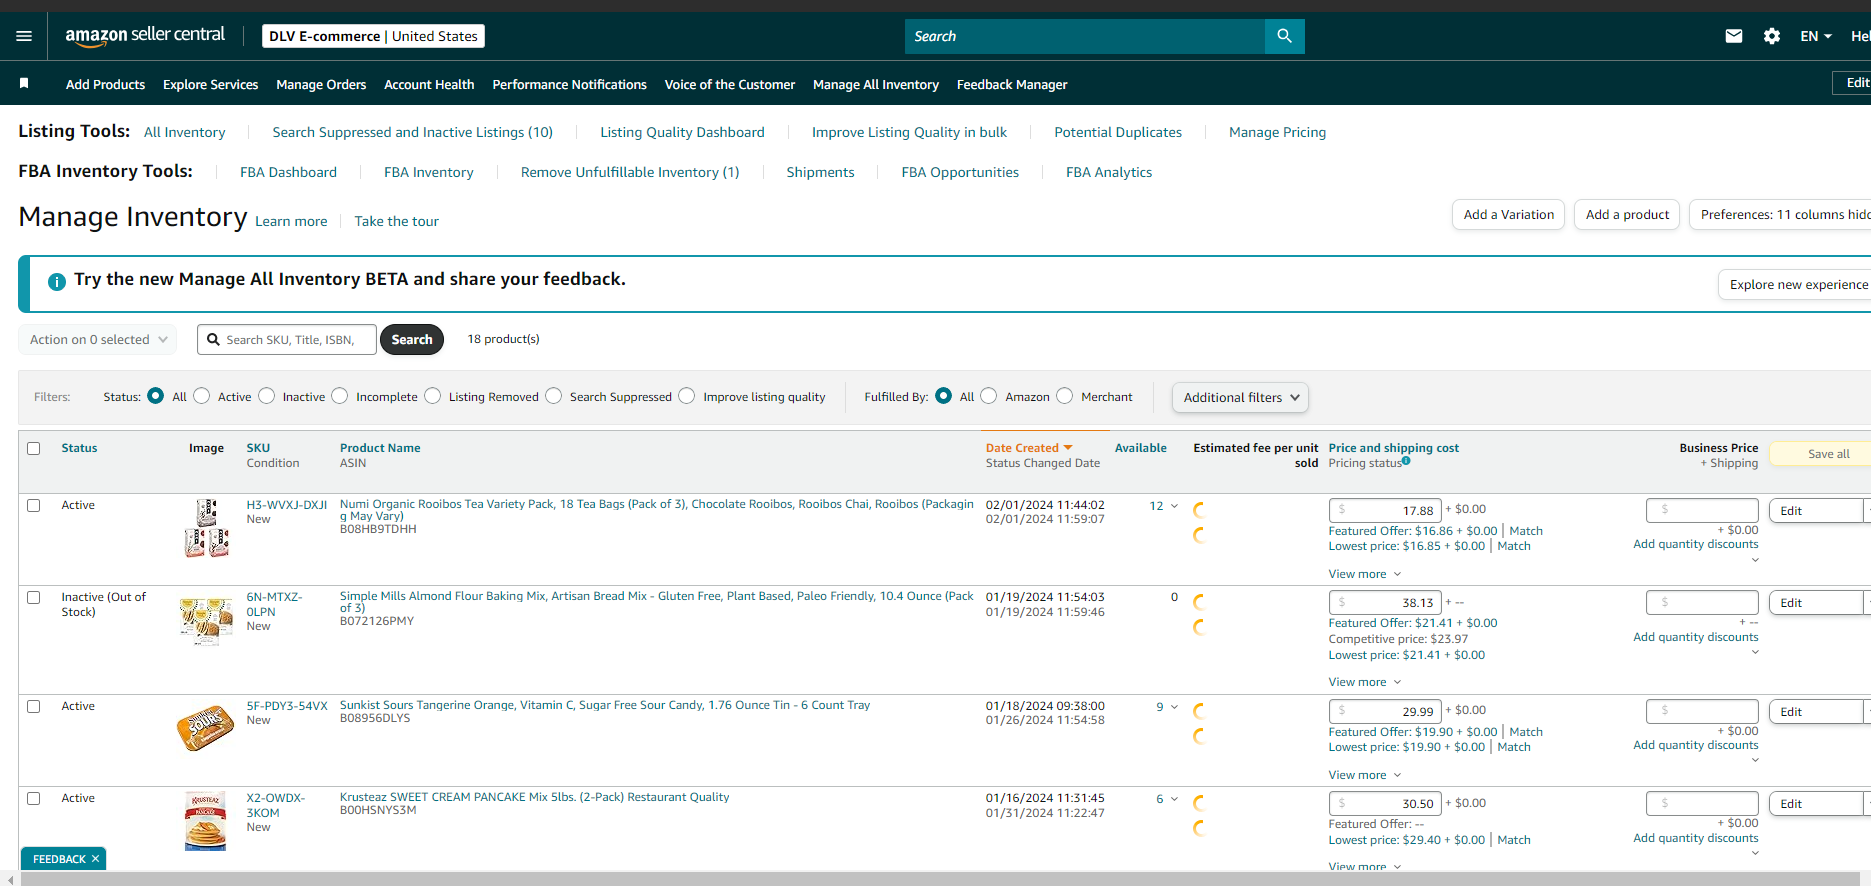Click Edit button for Numi Rooibos row

tap(1815, 511)
